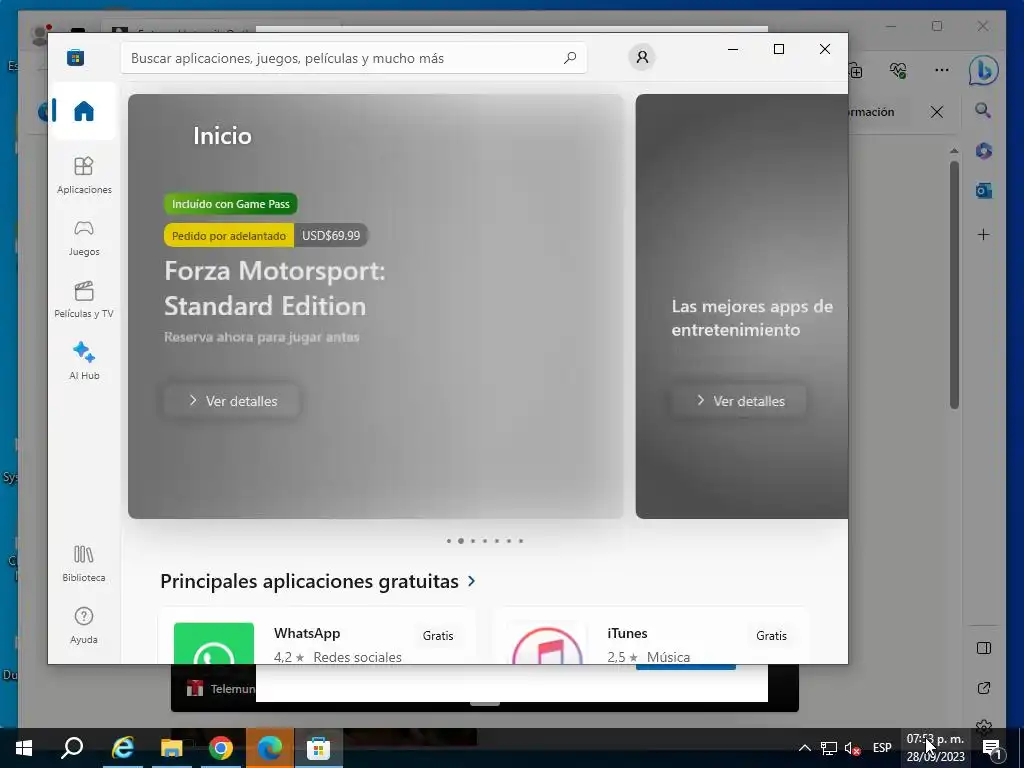
Task: Open Principales aplicaciones gratuitas list
Action: coord(310,581)
